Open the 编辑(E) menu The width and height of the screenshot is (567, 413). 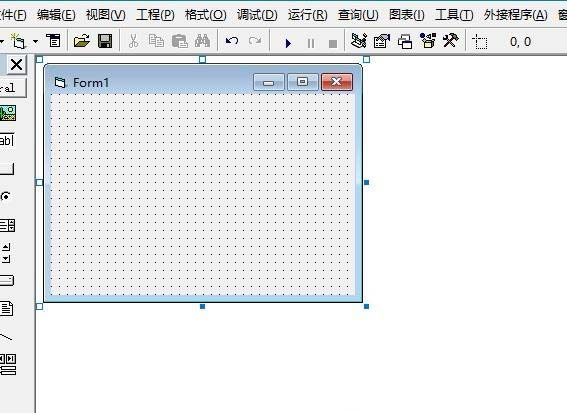[x=56, y=15]
